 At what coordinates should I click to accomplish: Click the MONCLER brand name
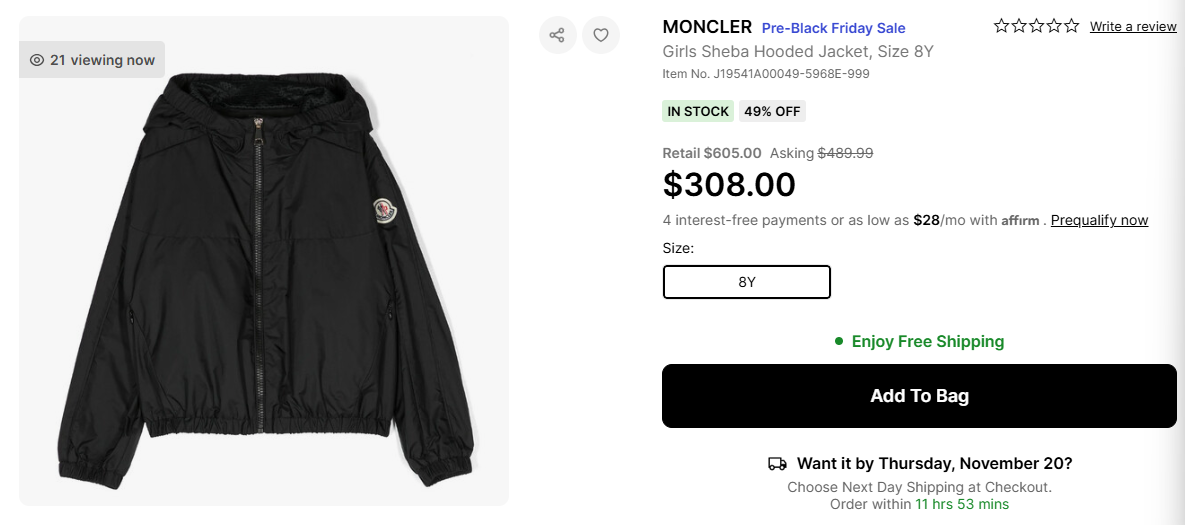pyautogui.click(x=707, y=27)
